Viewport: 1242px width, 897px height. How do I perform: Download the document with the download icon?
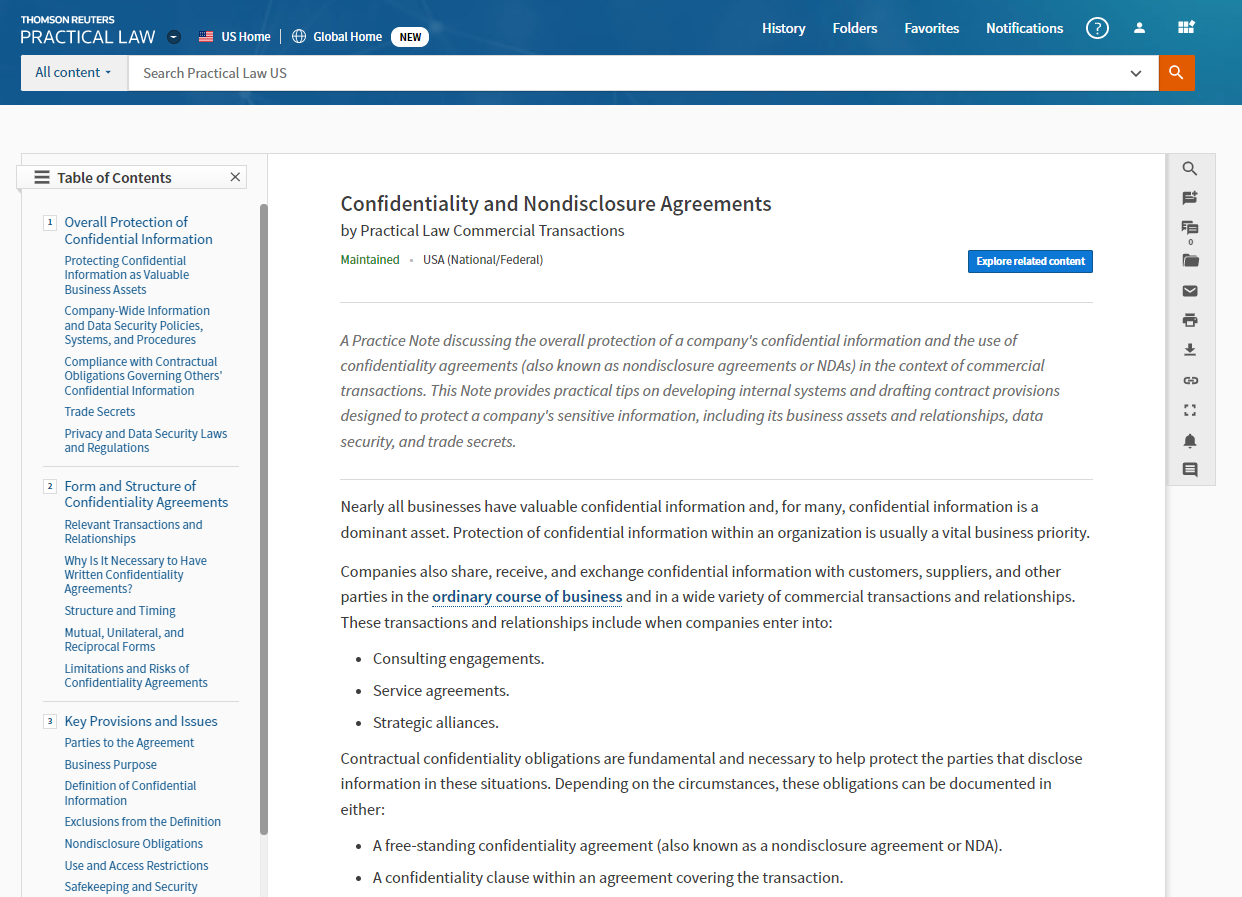[x=1190, y=350]
